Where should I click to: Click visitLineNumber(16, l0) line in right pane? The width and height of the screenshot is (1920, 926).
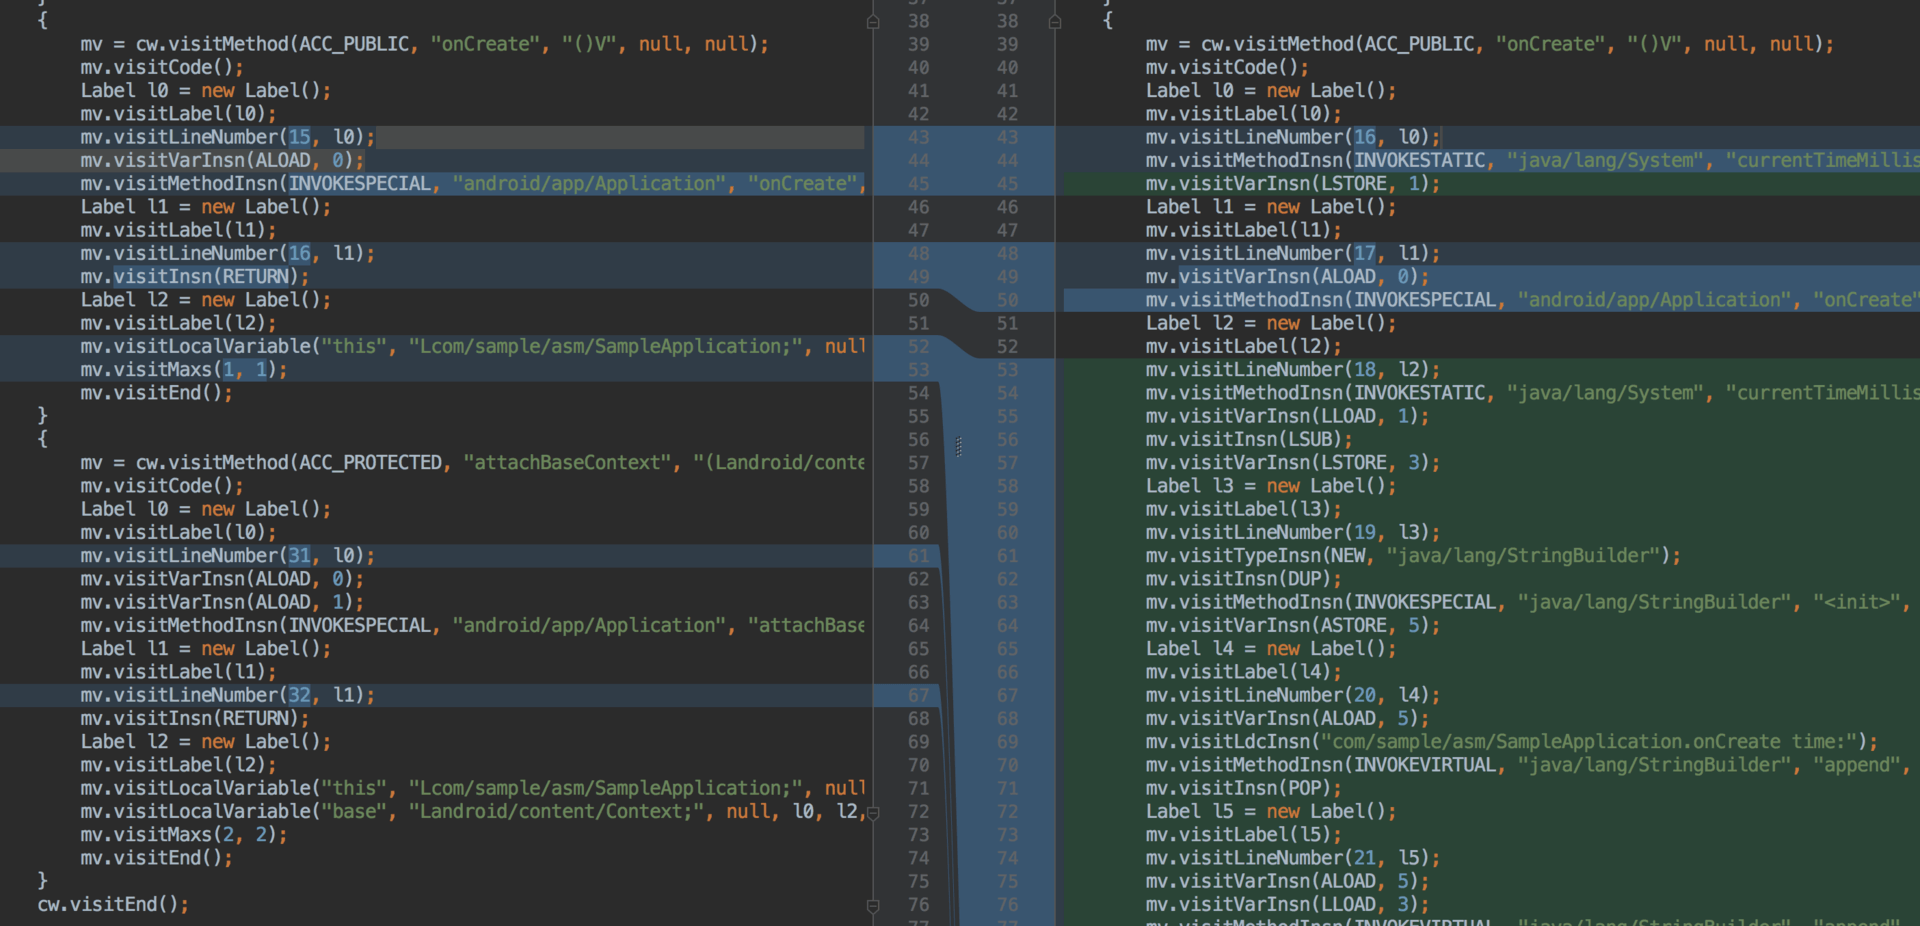1292,137
